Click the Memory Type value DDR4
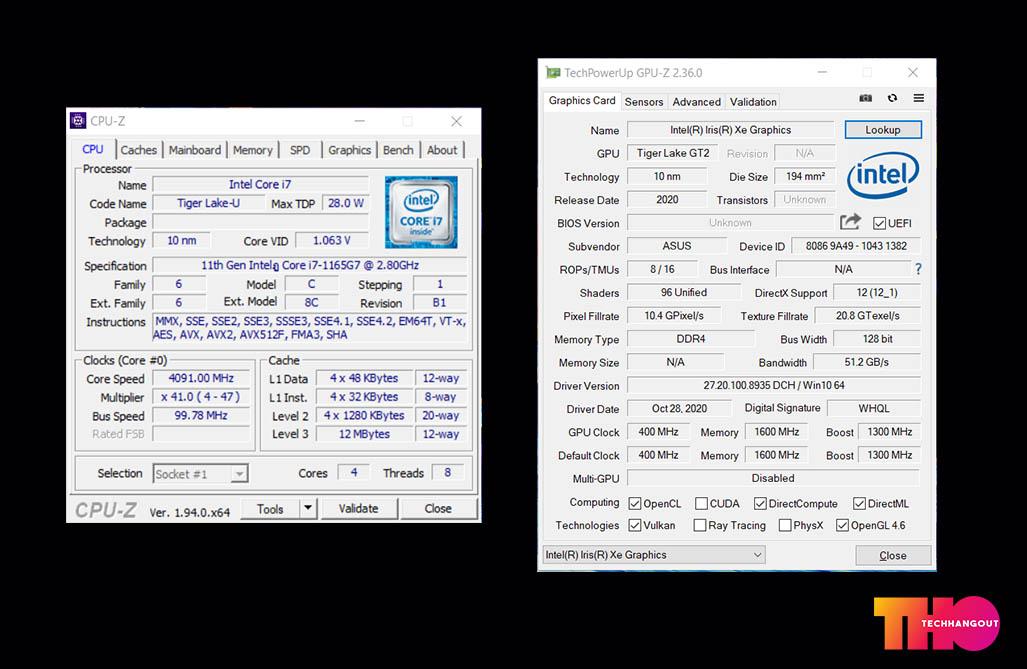 point(690,339)
